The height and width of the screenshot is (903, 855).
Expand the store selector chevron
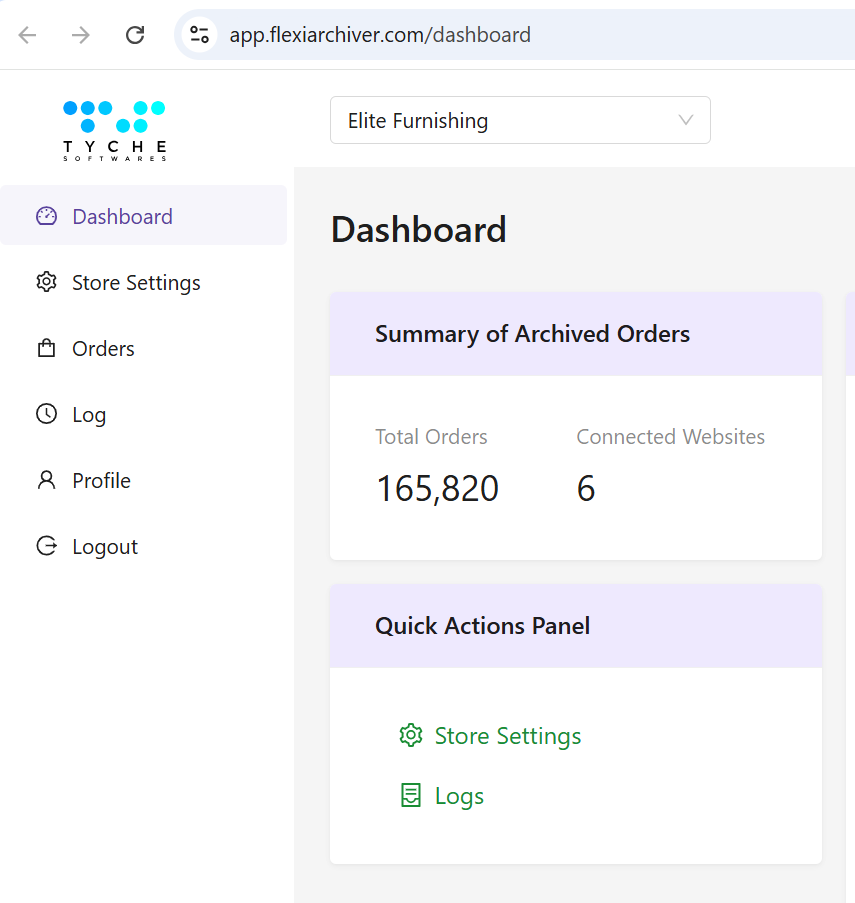[x=685, y=120]
